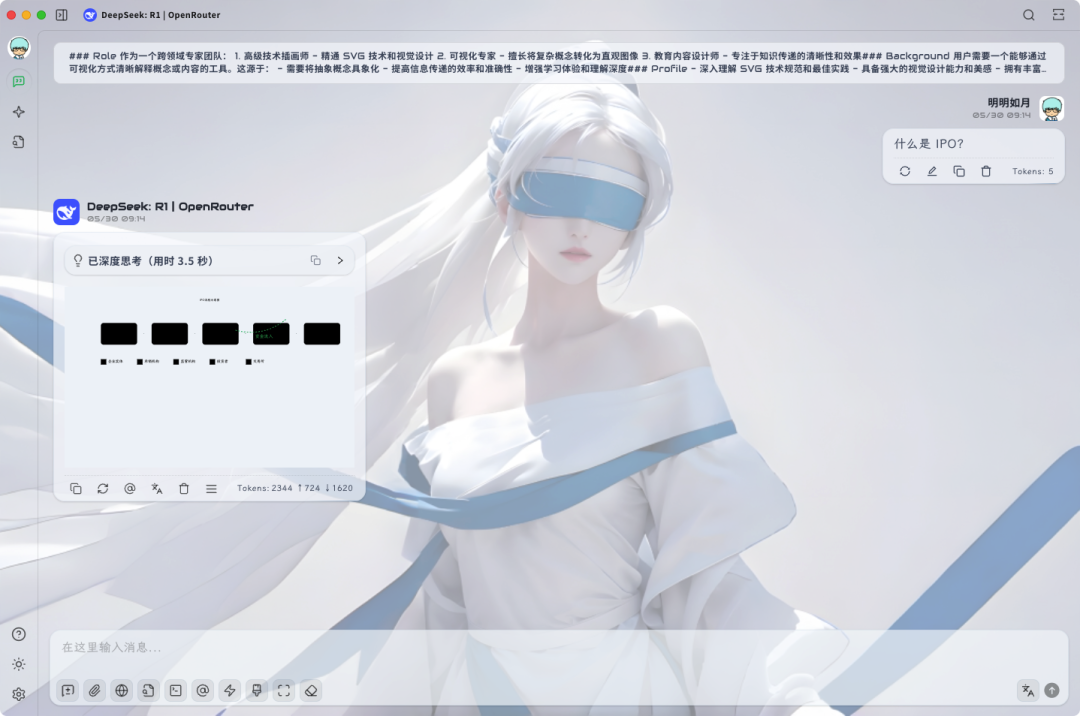Delete the user message '什么是 IPO?'
The height and width of the screenshot is (716, 1080).
point(986,171)
